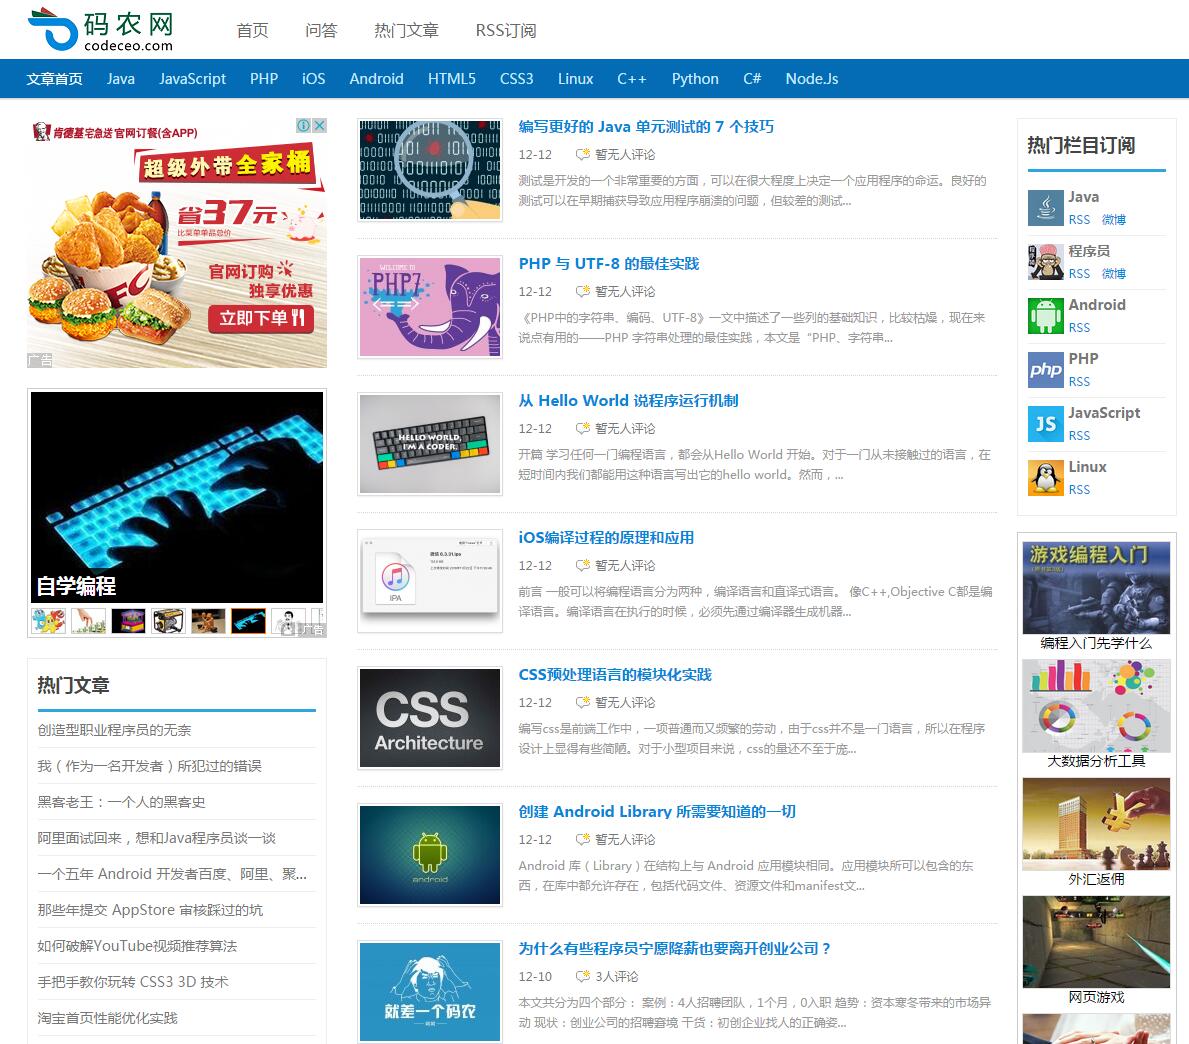Click 3人评论 comment count link
Image resolution: width=1189 pixels, height=1044 pixels.
pyautogui.click(x=616, y=977)
